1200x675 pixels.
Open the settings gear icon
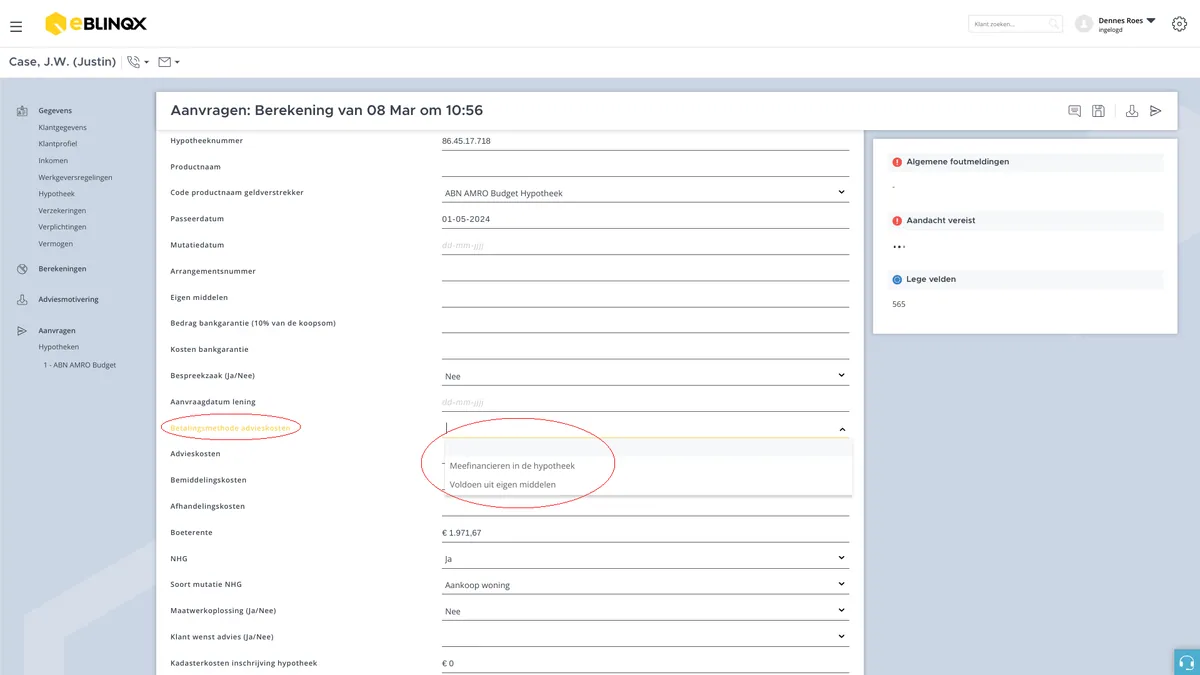point(1179,24)
